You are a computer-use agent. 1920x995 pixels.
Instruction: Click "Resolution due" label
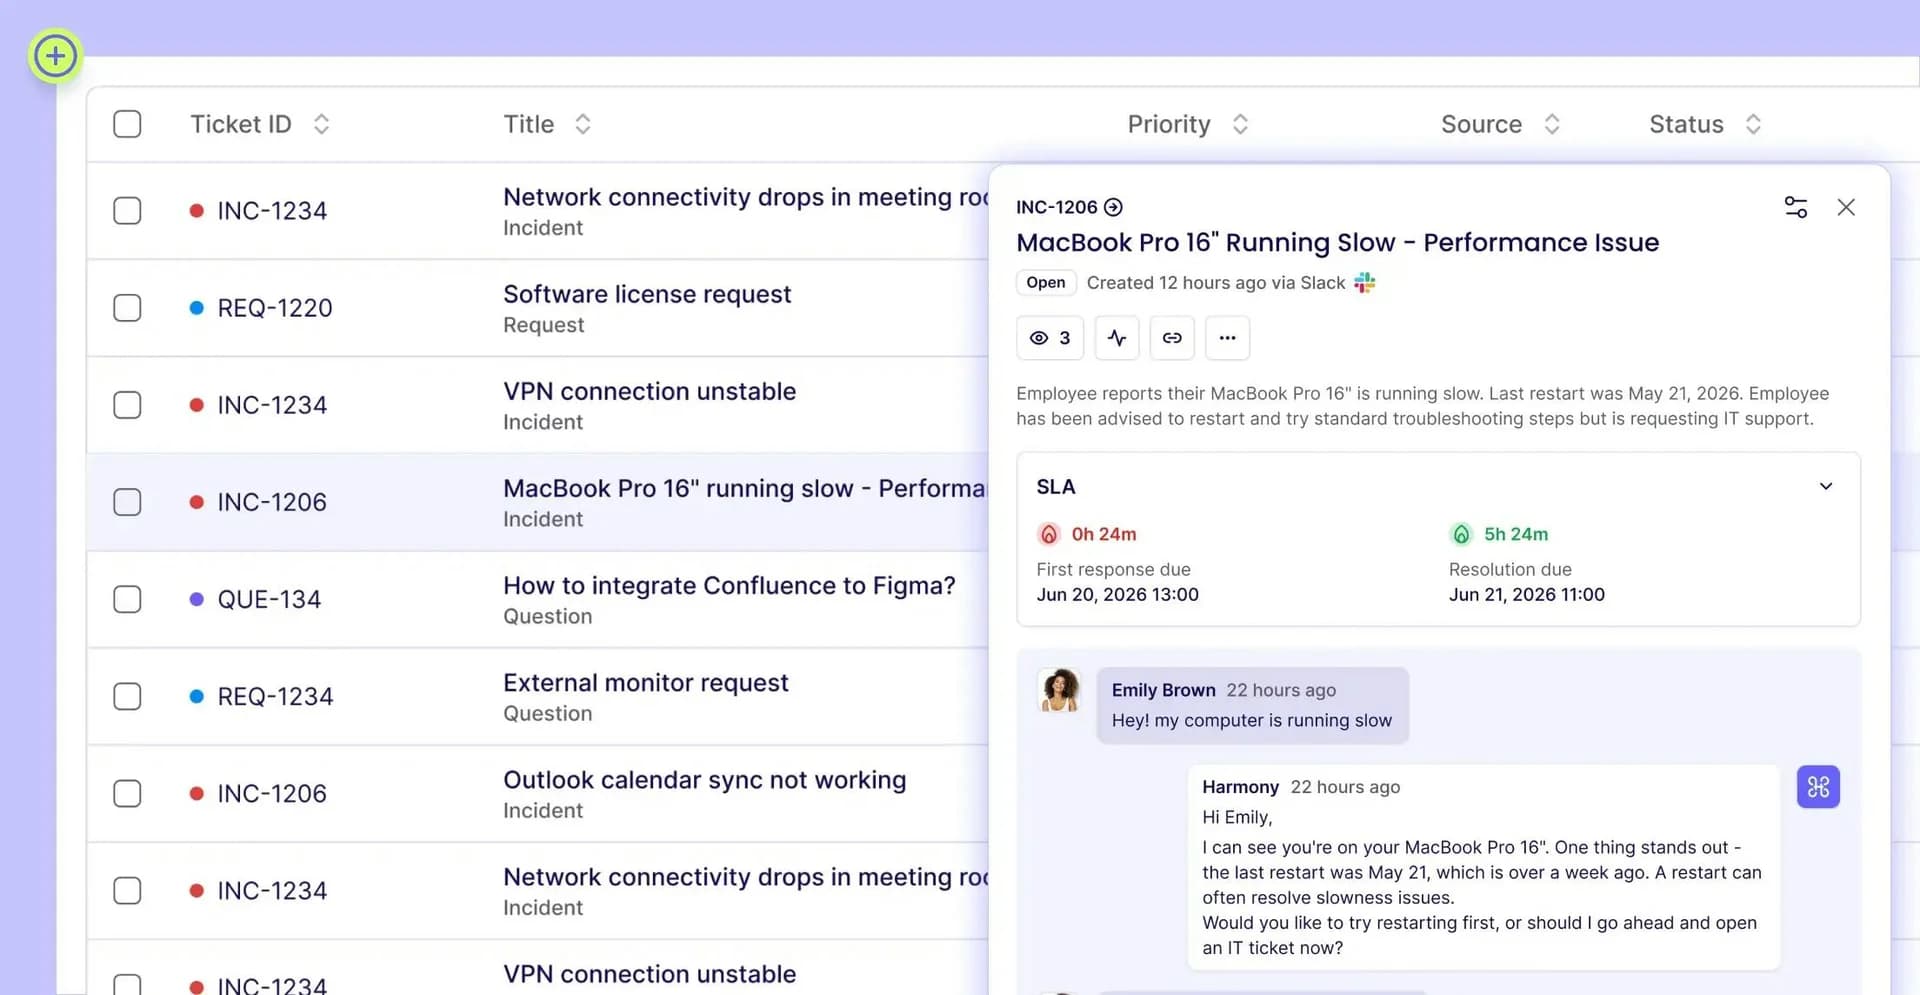(1510, 569)
